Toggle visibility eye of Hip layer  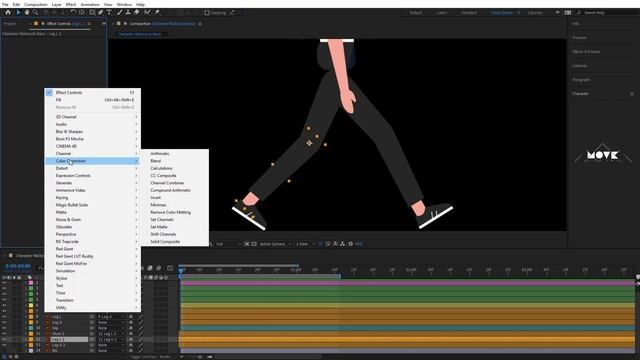(4, 328)
